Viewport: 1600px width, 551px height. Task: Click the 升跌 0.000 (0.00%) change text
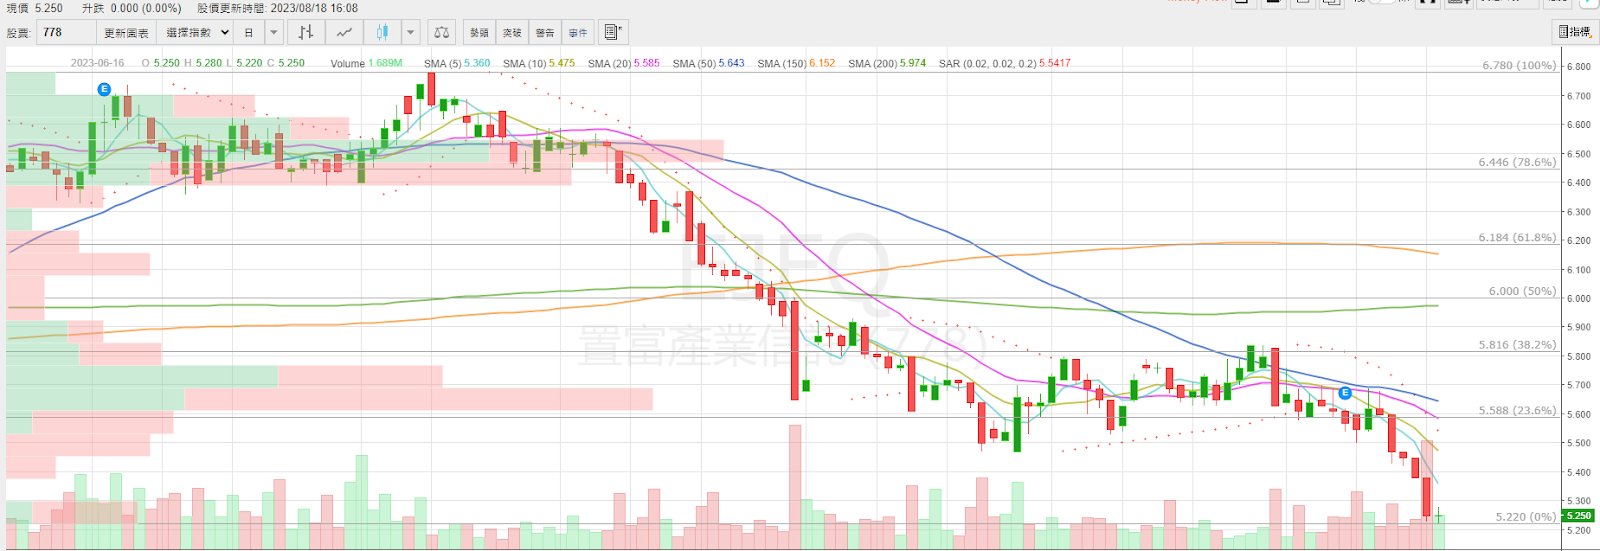(x=132, y=8)
